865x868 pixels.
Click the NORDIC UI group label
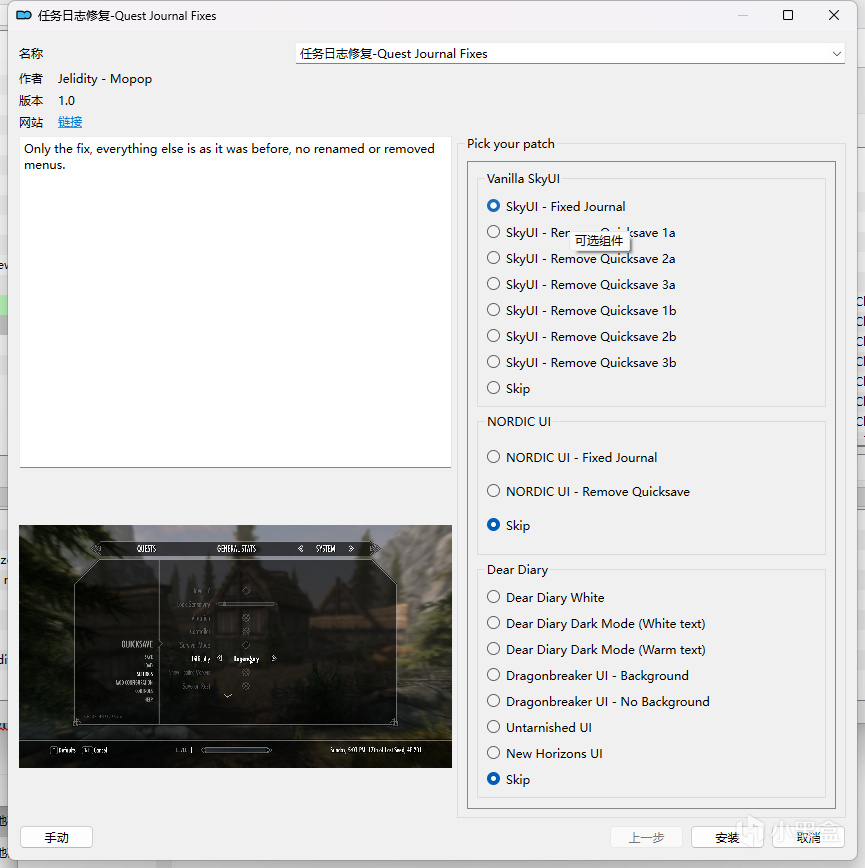coord(519,422)
